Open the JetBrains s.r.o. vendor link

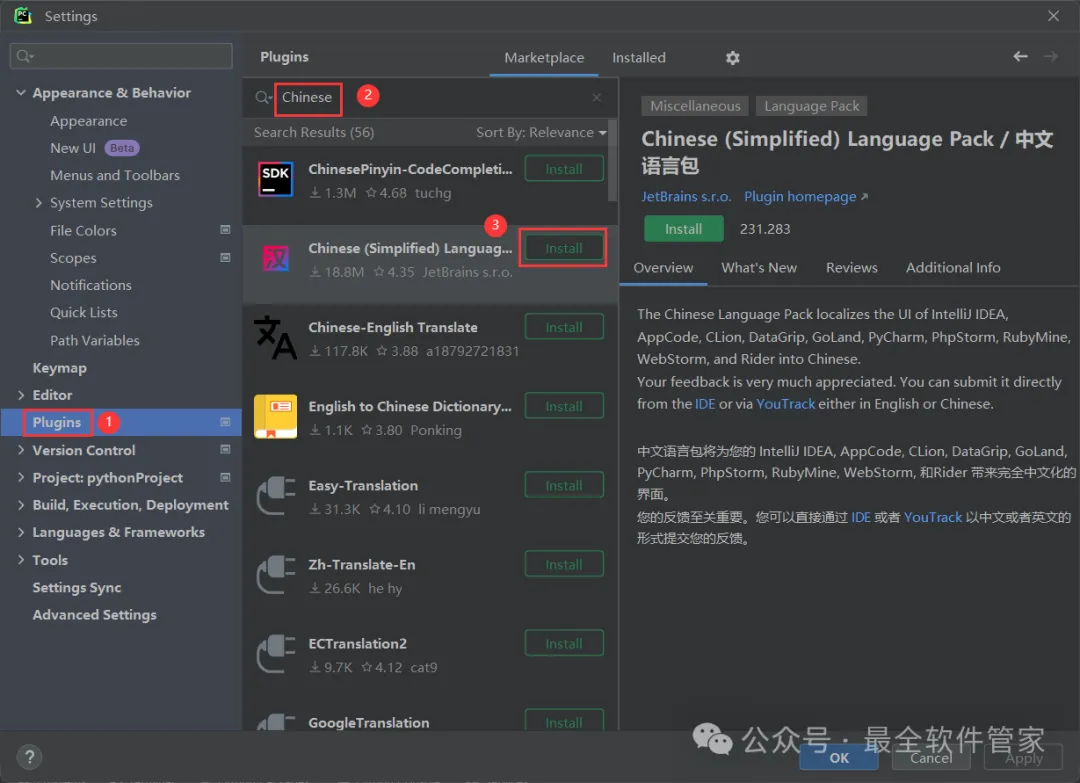coord(686,197)
